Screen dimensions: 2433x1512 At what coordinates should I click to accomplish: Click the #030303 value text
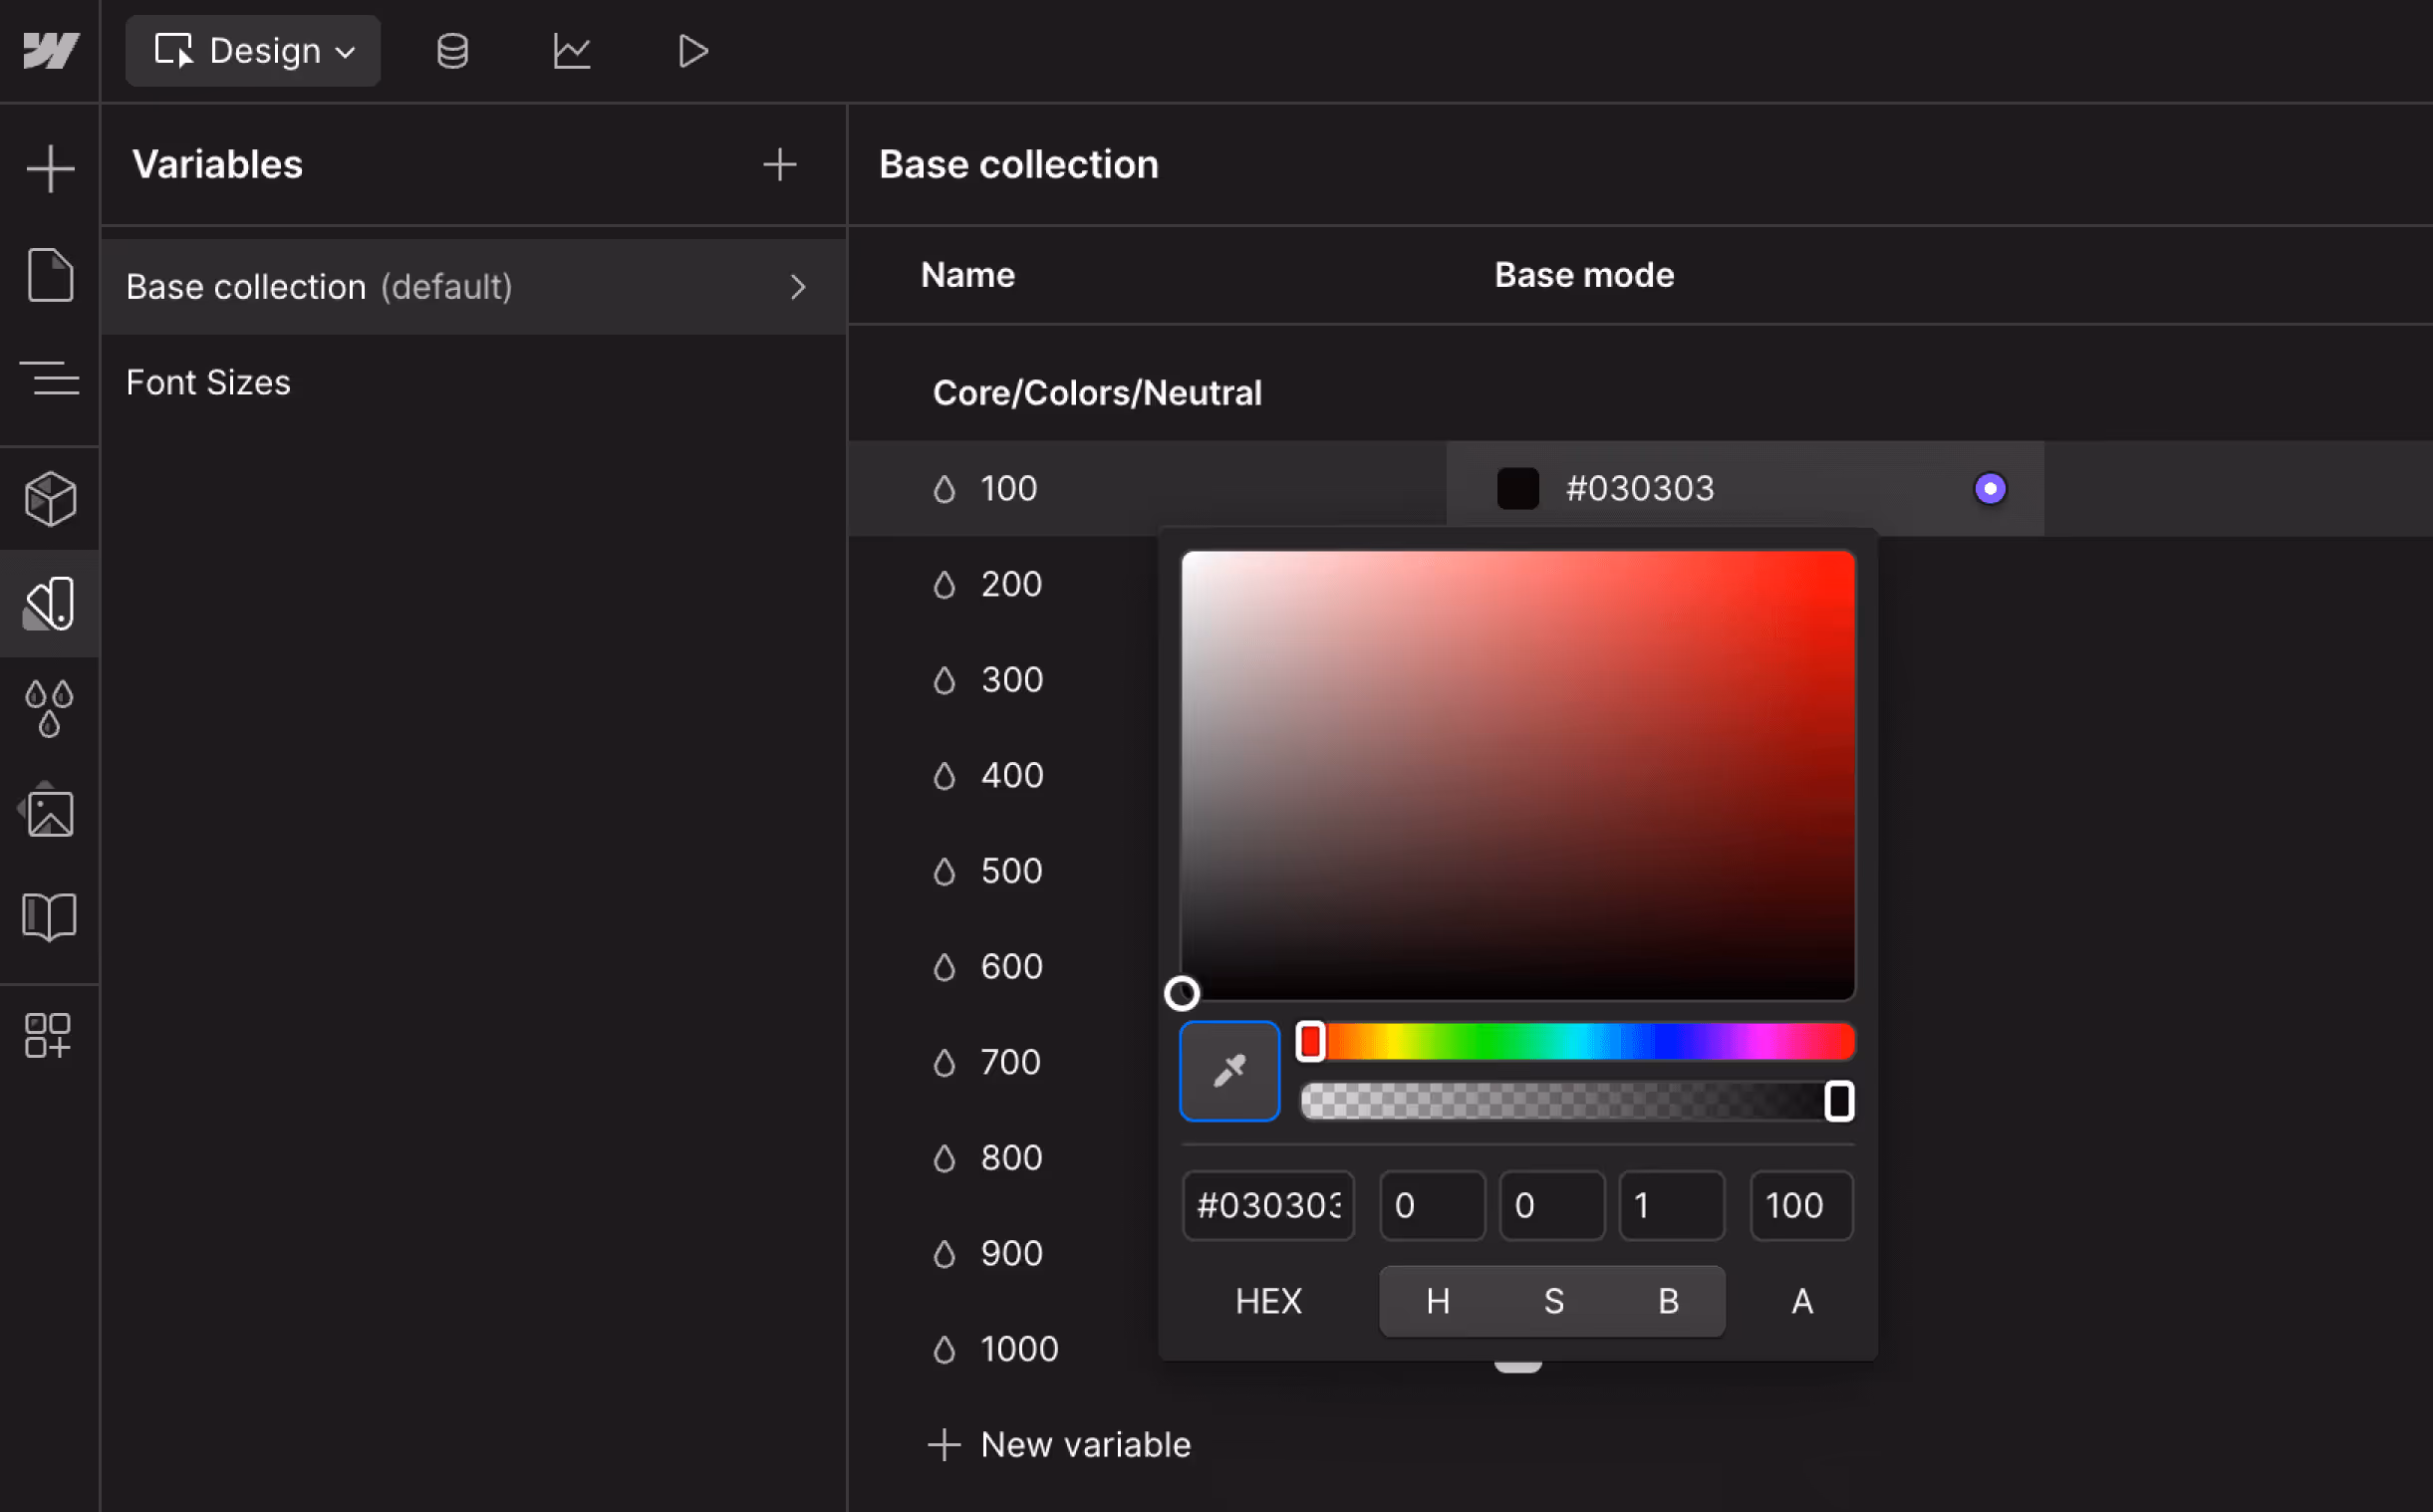[x=1640, y=488]
